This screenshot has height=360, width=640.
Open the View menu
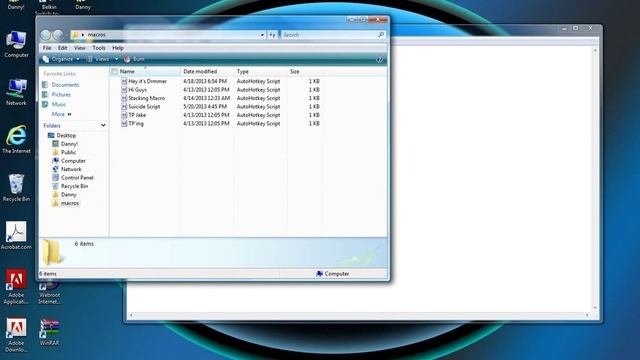(79, 48)
